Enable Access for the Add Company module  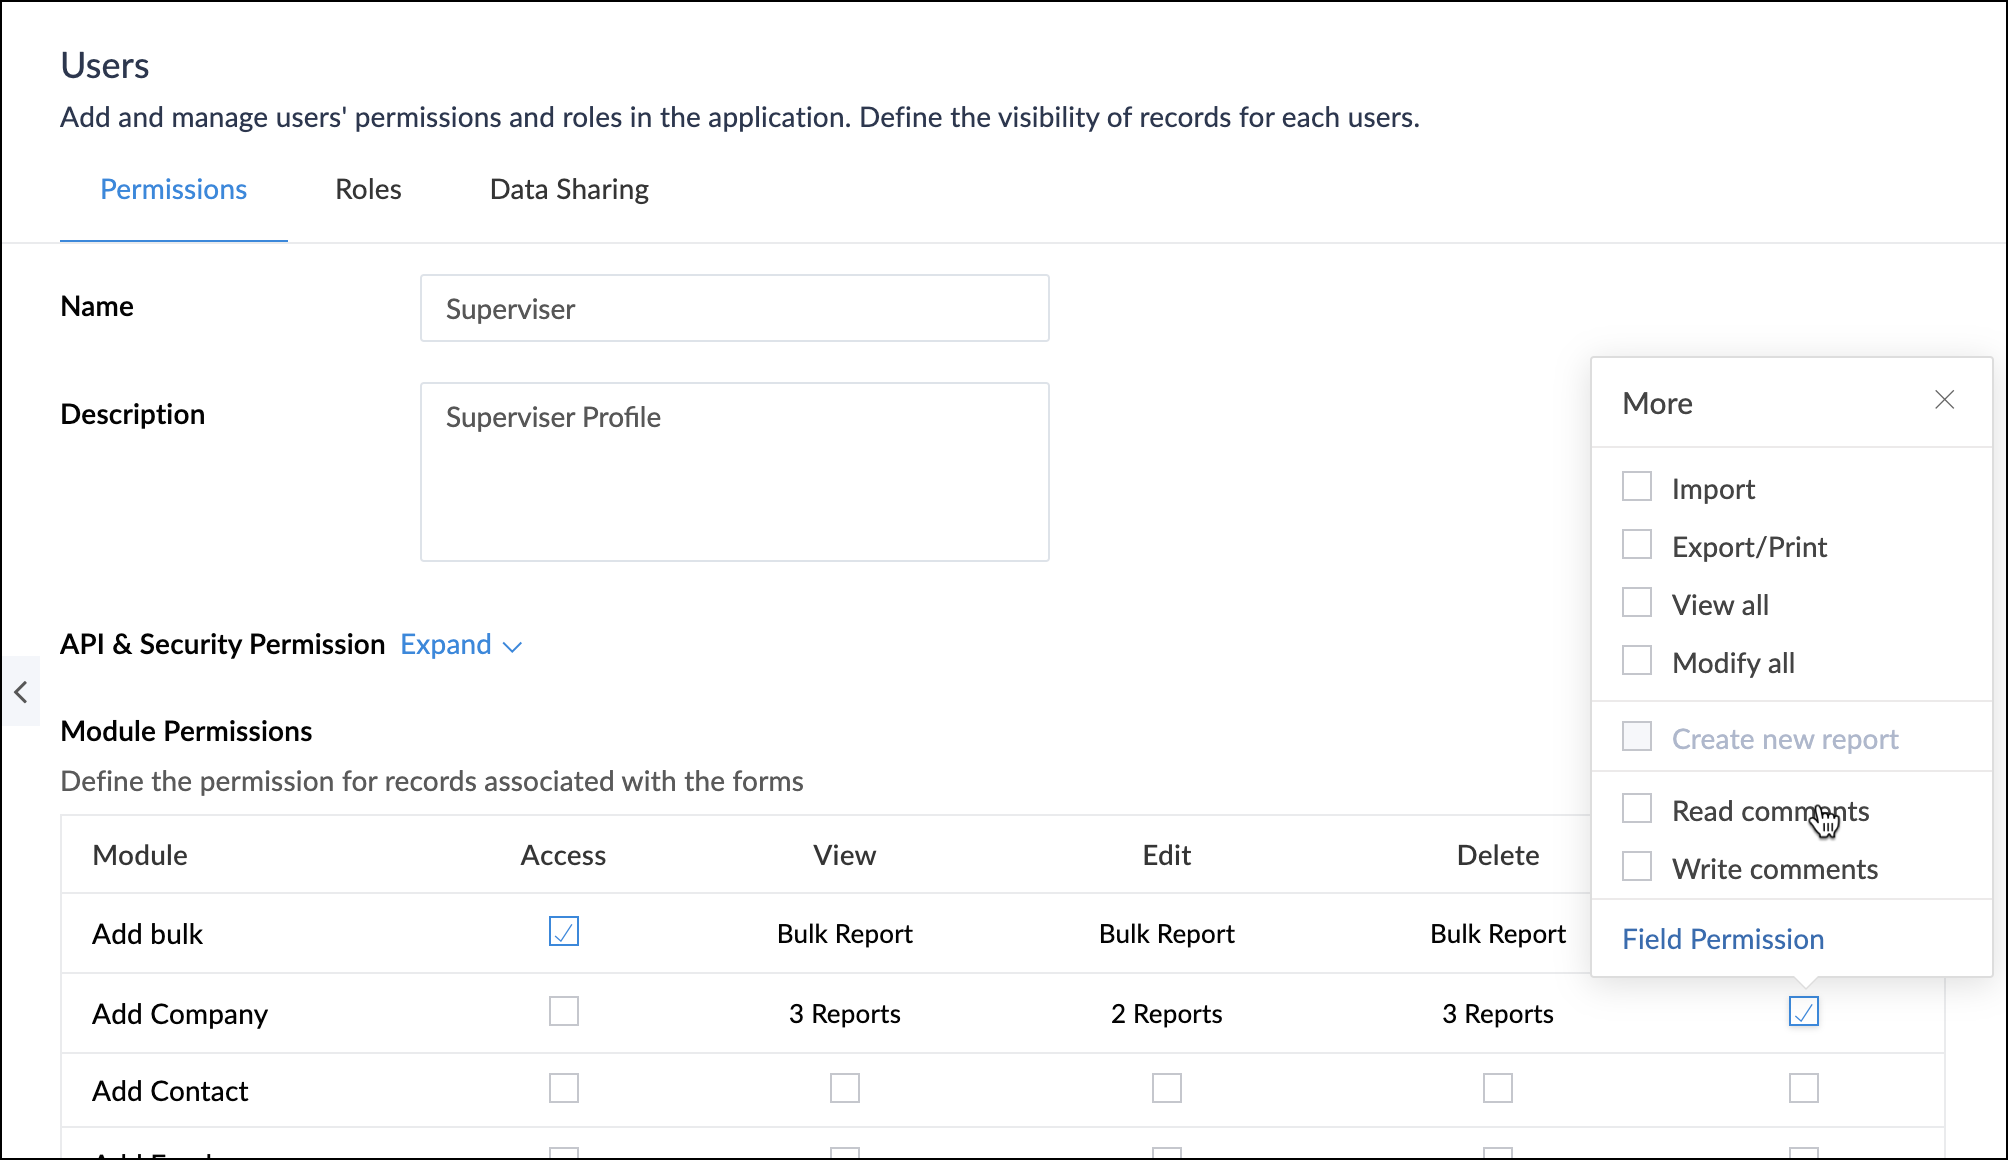point(563,1011)
